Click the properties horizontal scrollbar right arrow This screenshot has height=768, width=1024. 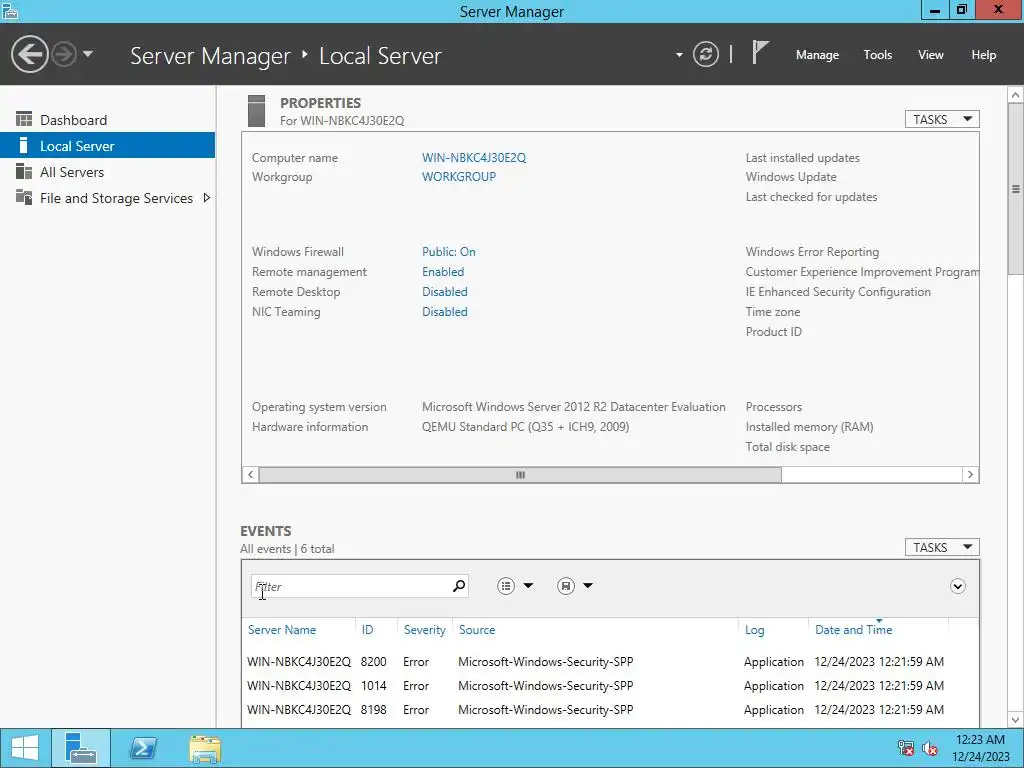(970, 475)
